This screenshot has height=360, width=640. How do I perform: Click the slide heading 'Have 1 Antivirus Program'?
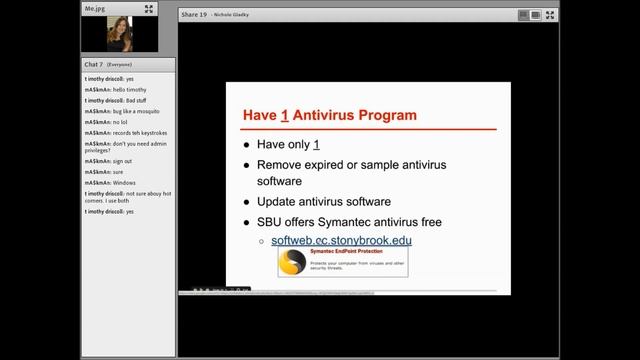330,115
